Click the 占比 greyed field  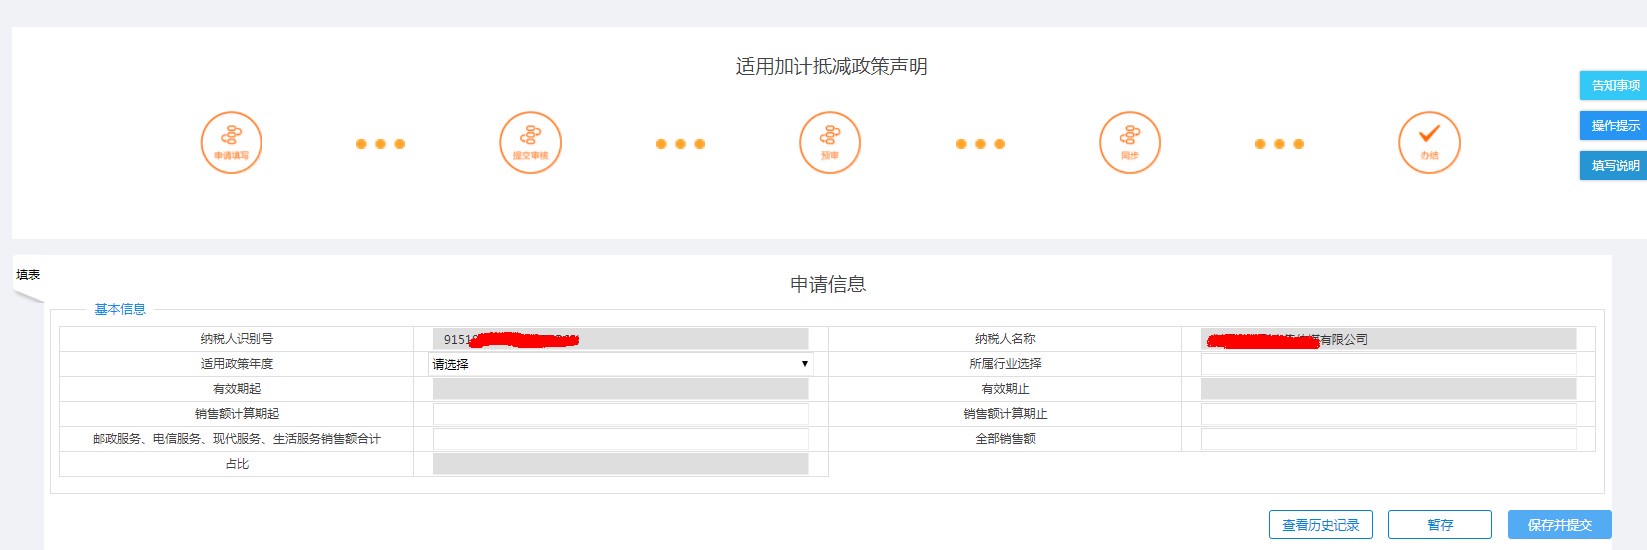pyautogui.click(x=620, y=464)
